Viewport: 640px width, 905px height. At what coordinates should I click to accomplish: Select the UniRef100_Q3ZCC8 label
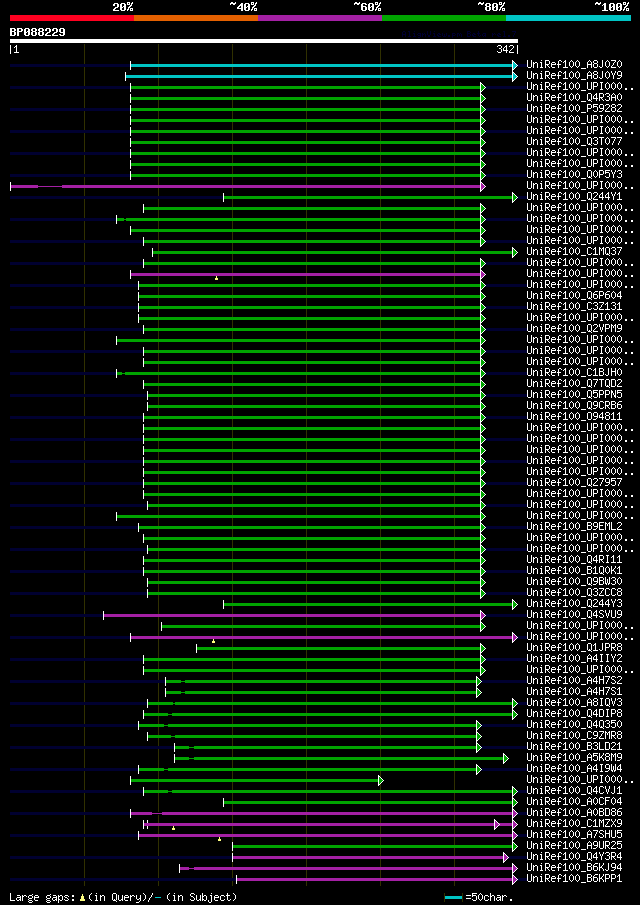(x=574, y=593)
